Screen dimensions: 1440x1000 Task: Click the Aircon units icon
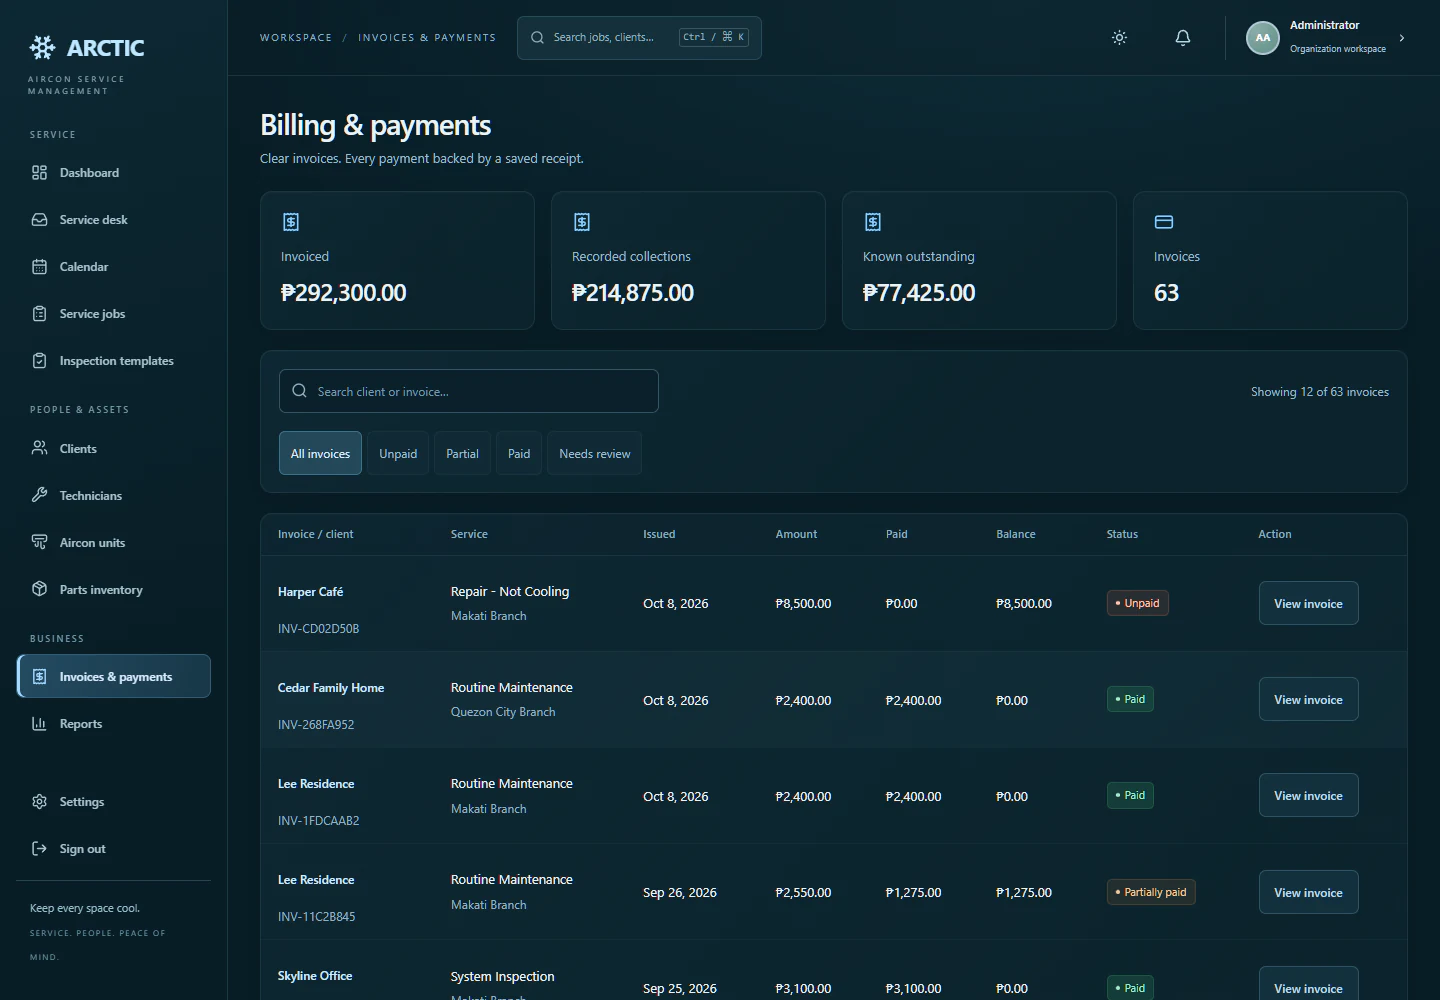[x=39, y=542]
